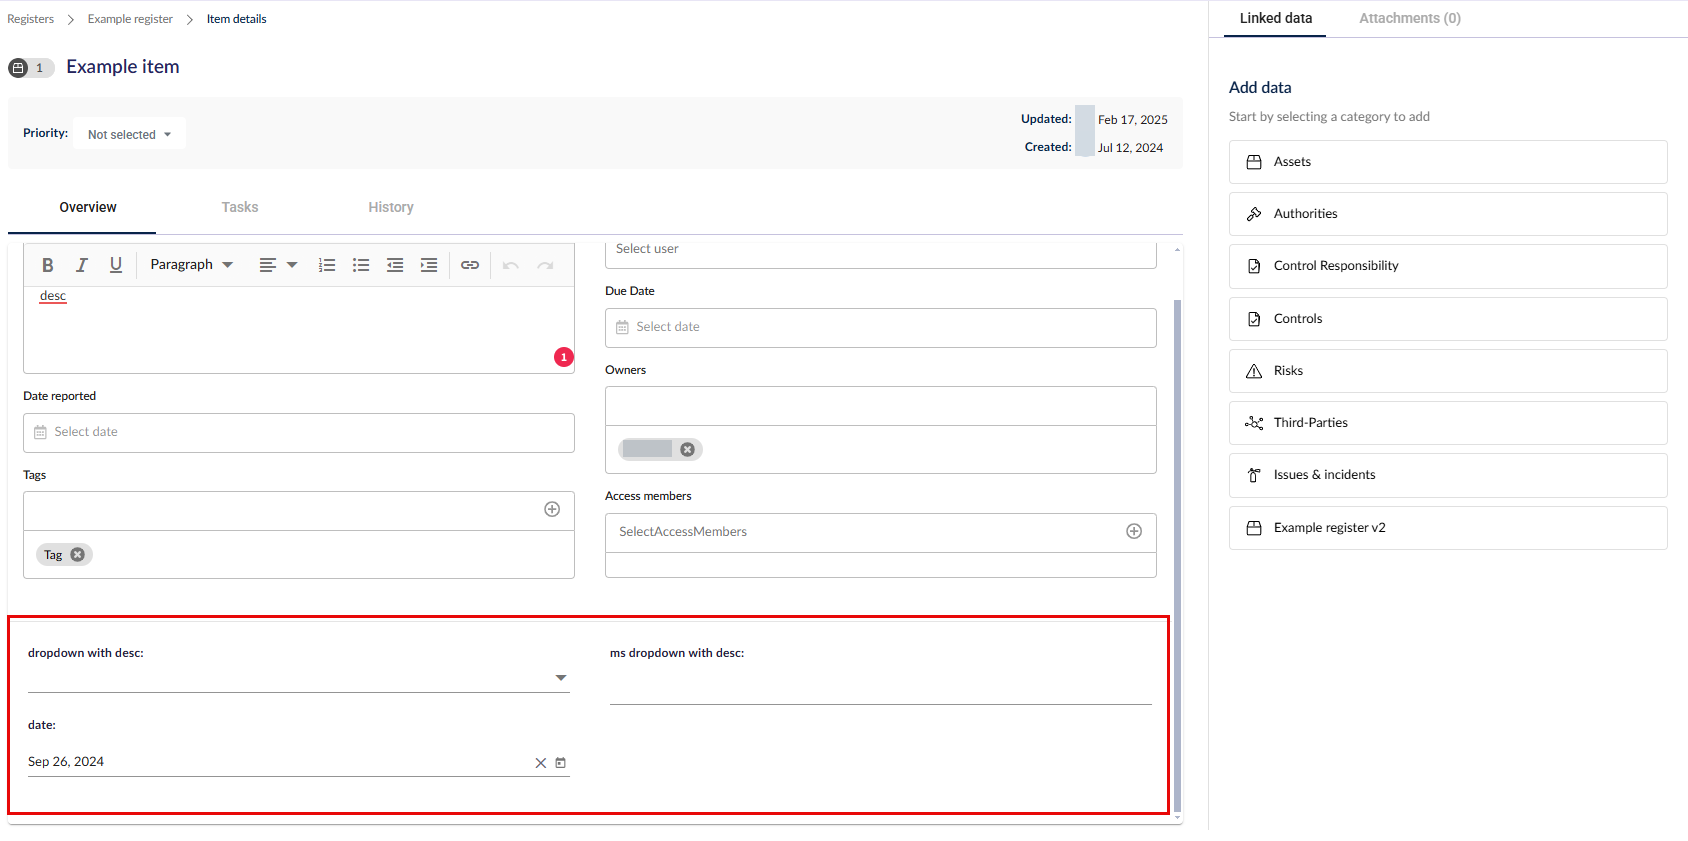Click the red comment badge in editor
Viewport: 1688px width, 841px height.
click(564, 357)
